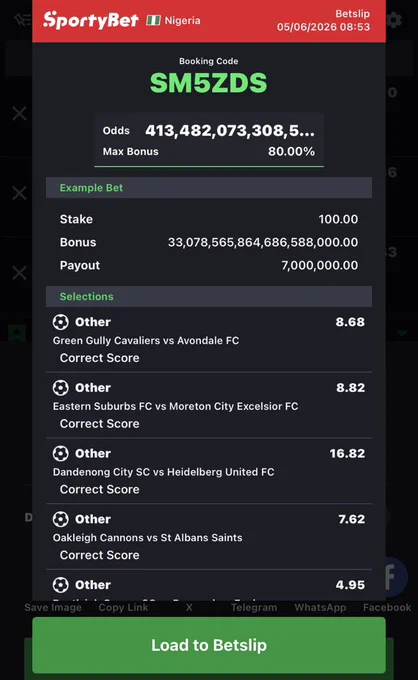Open the Selections section header
This screenshot has height=680, width=418.
(209, 297)
